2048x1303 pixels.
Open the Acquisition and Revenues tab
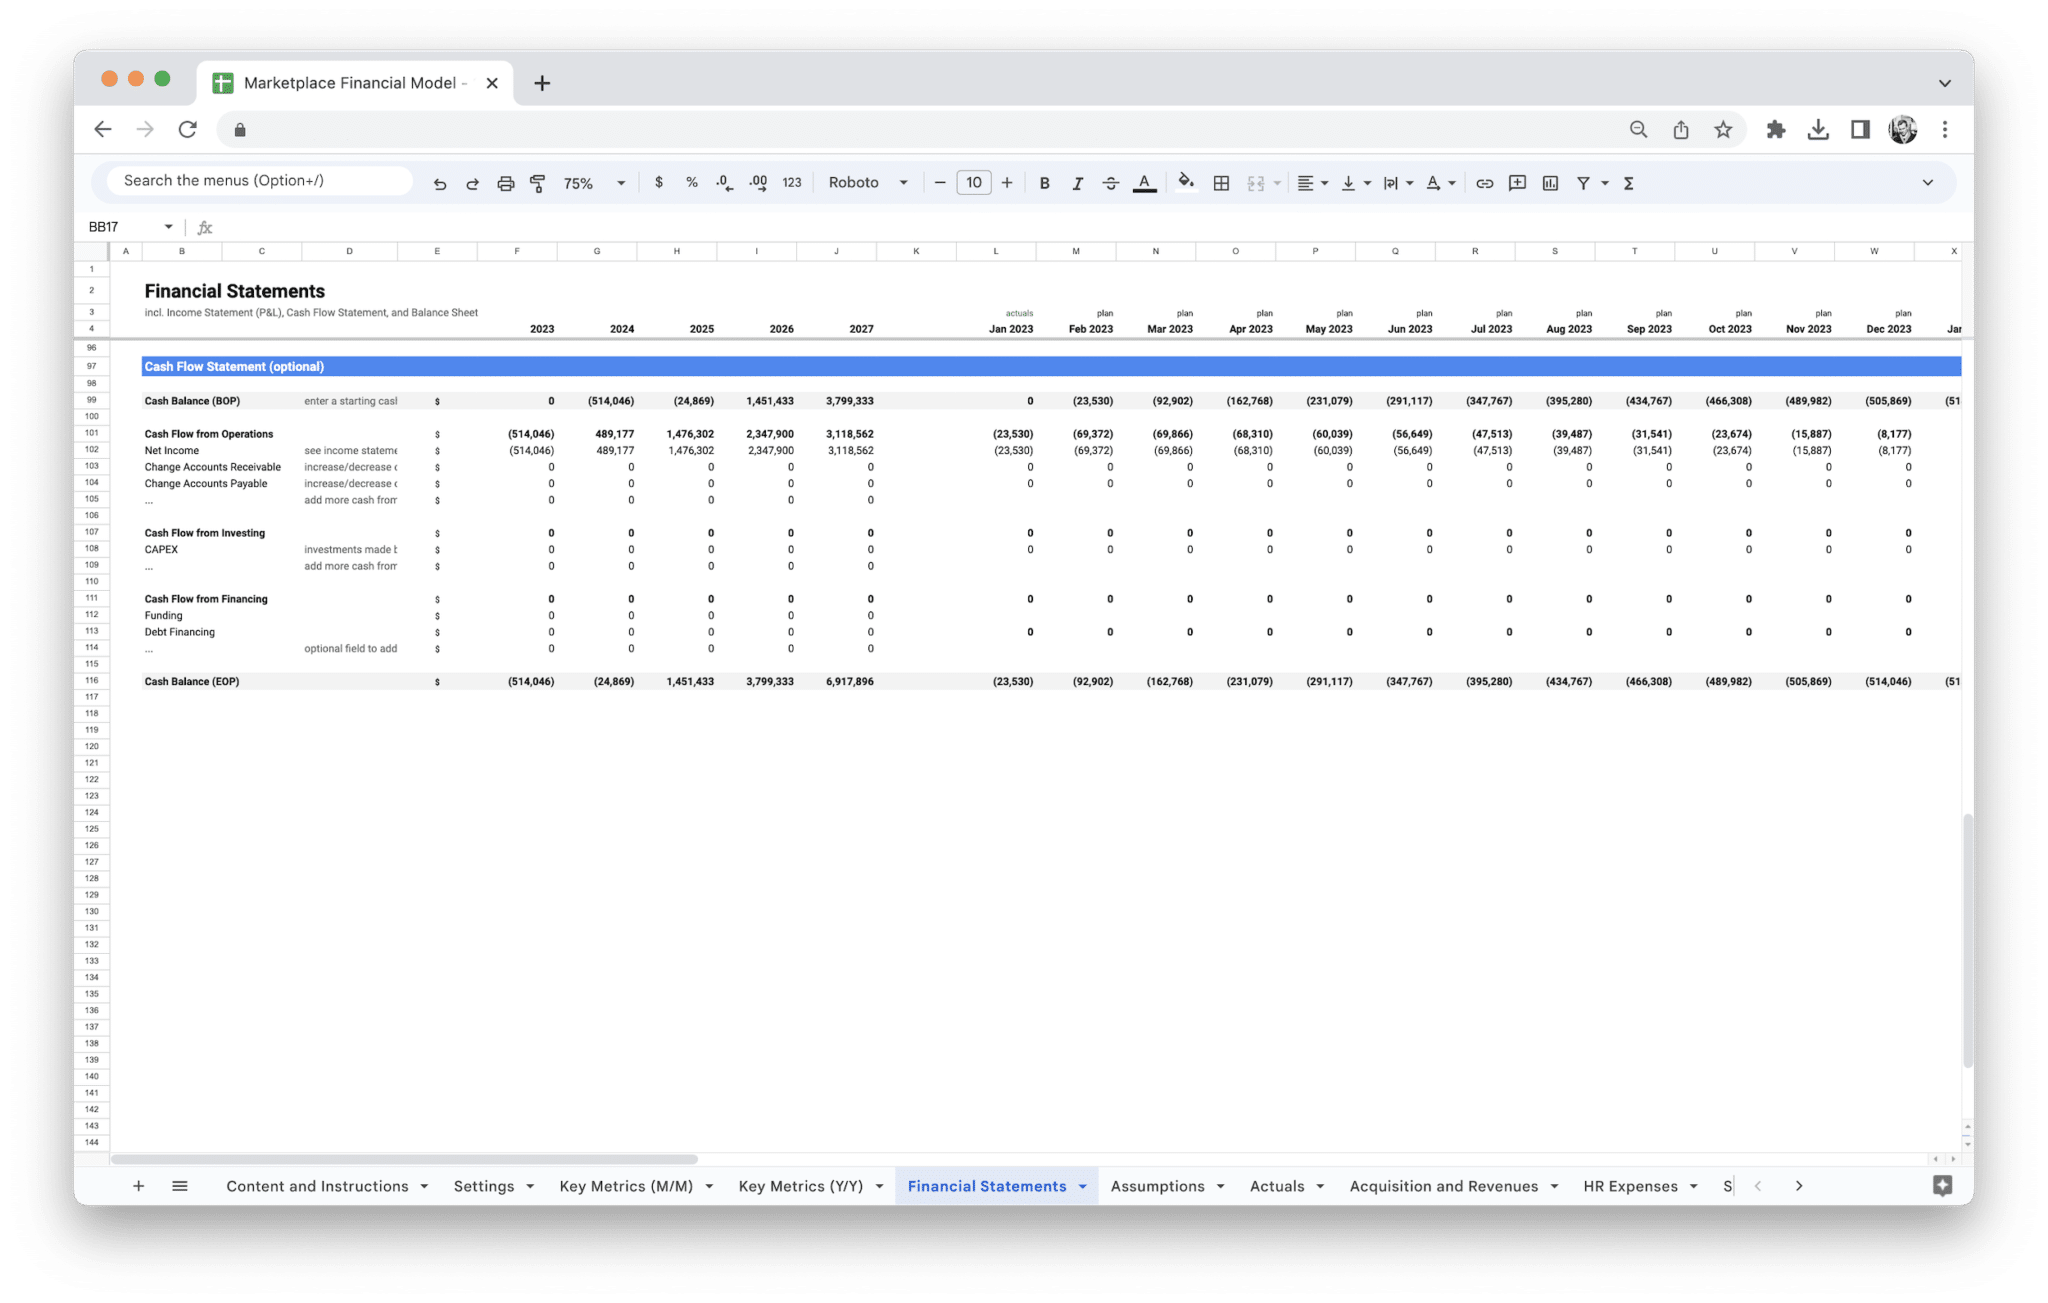1443,1186
